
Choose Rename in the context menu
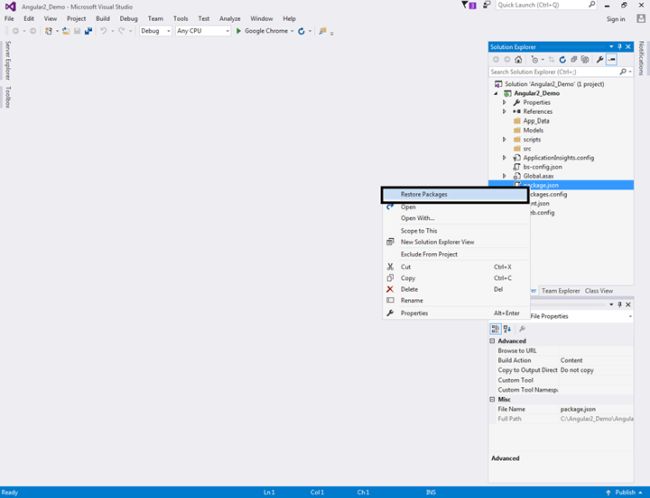456,301
